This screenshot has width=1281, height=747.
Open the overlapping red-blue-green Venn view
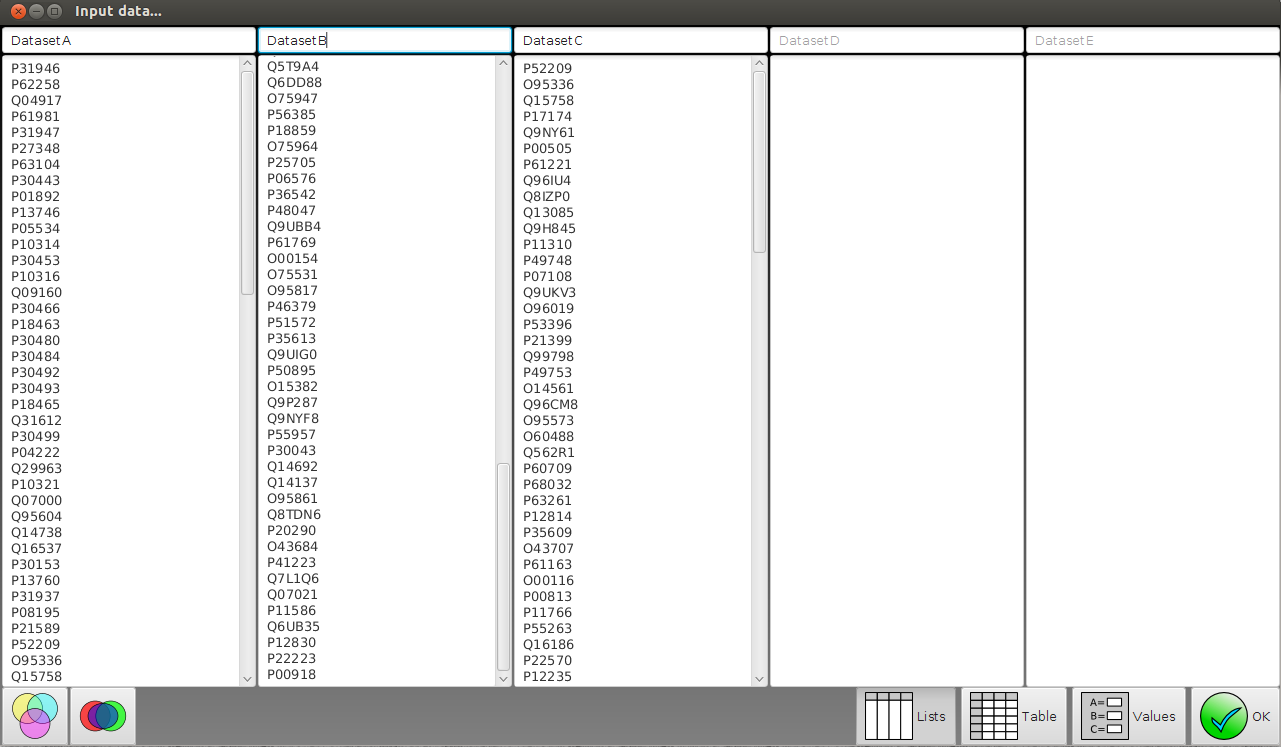point(103,716)
